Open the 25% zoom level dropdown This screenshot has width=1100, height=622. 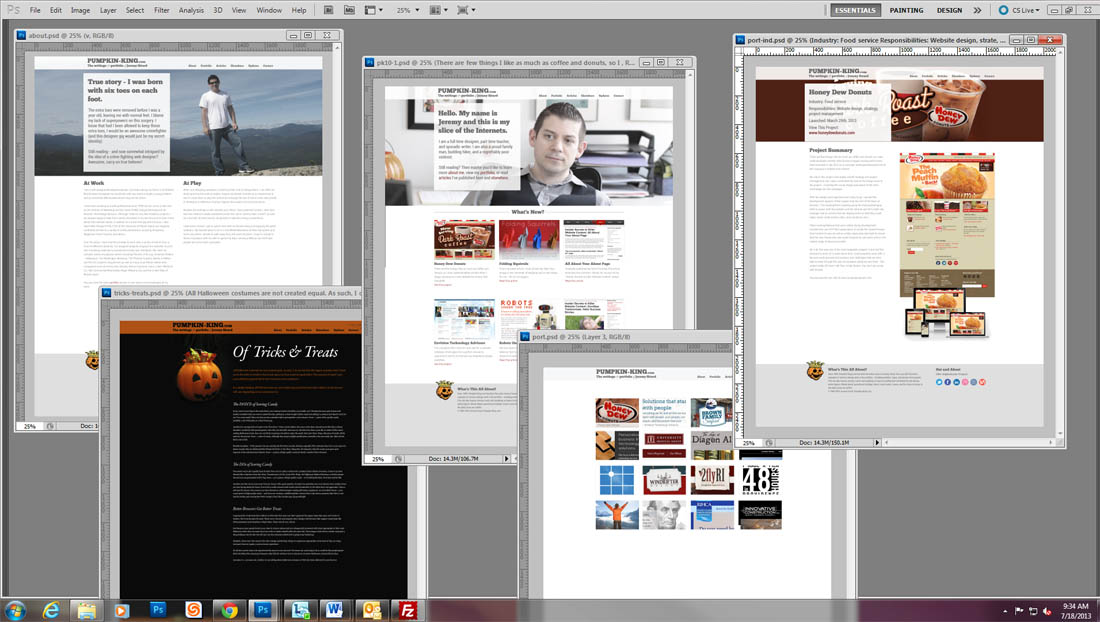pos(408,10)
